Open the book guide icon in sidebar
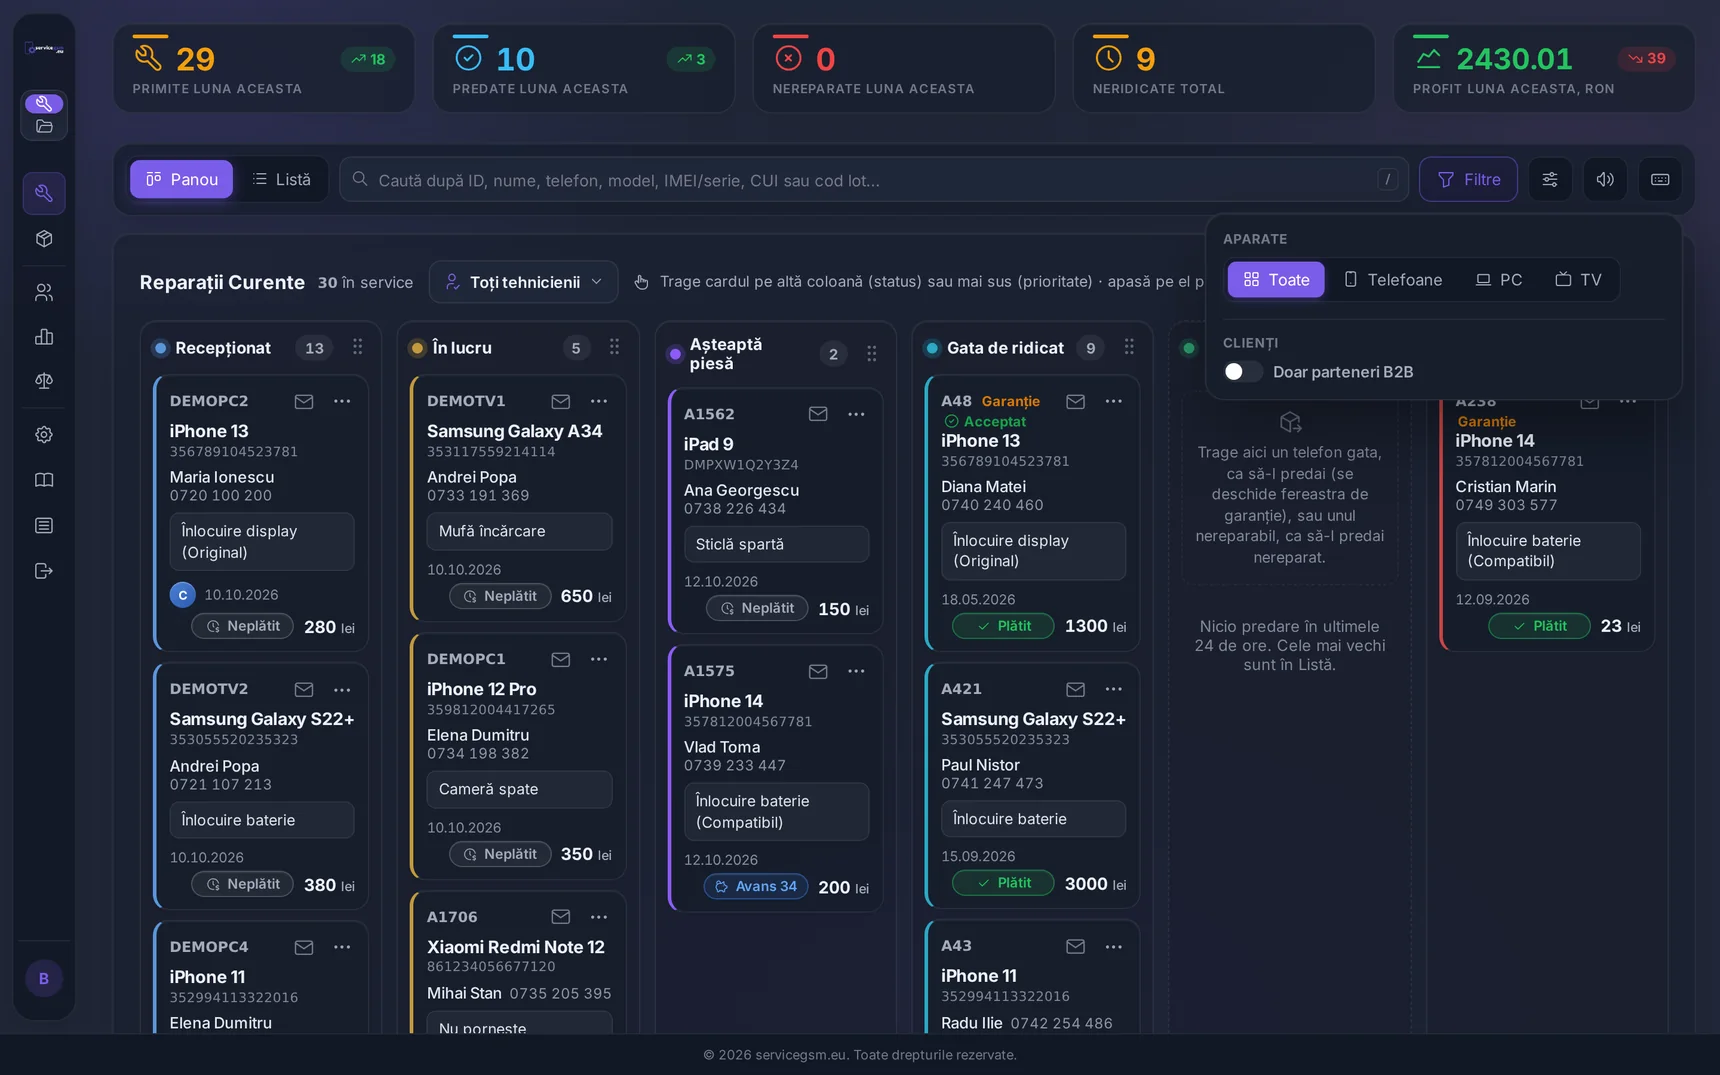Viewport: 1720px width, 1075px height. click(44, 480)
